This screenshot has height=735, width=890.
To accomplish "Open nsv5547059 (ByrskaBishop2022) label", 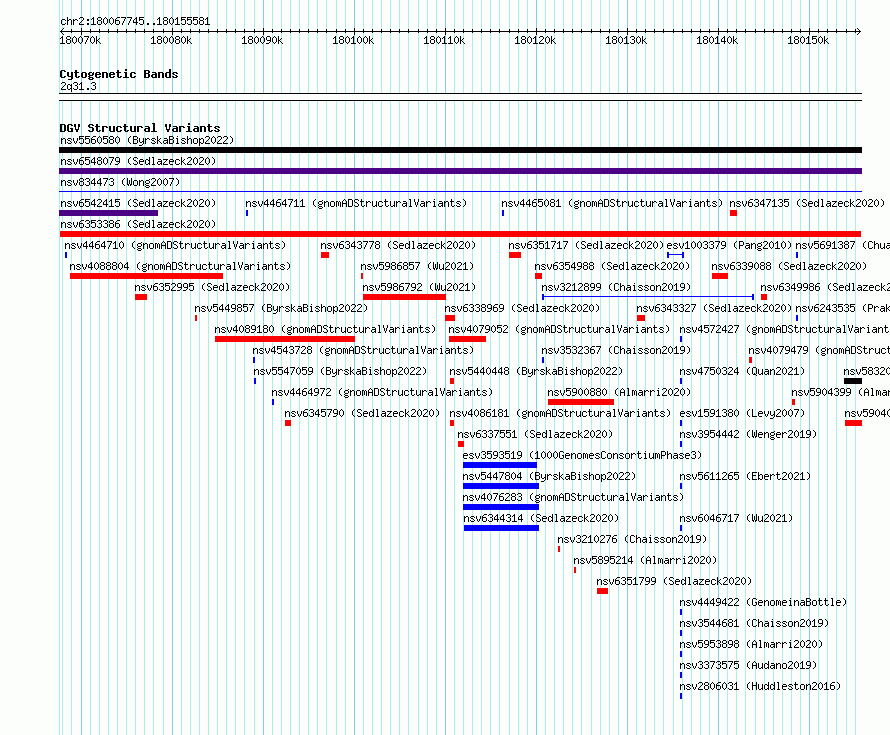I will [x=340, y=371].
